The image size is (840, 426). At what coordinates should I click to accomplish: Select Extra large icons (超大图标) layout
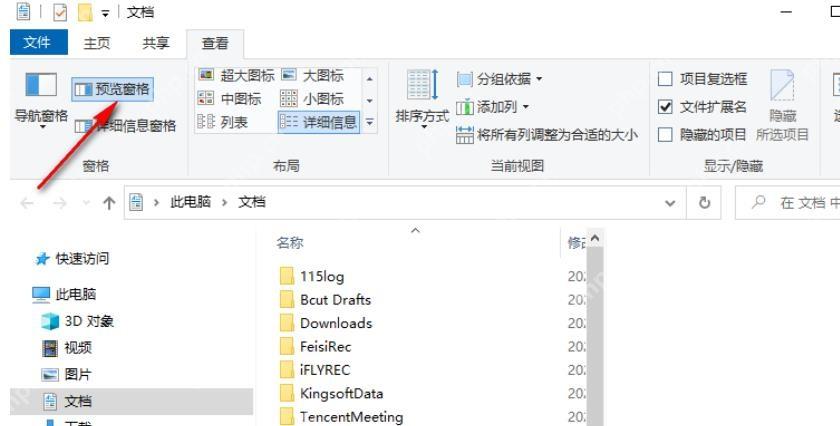pos(236,75)
